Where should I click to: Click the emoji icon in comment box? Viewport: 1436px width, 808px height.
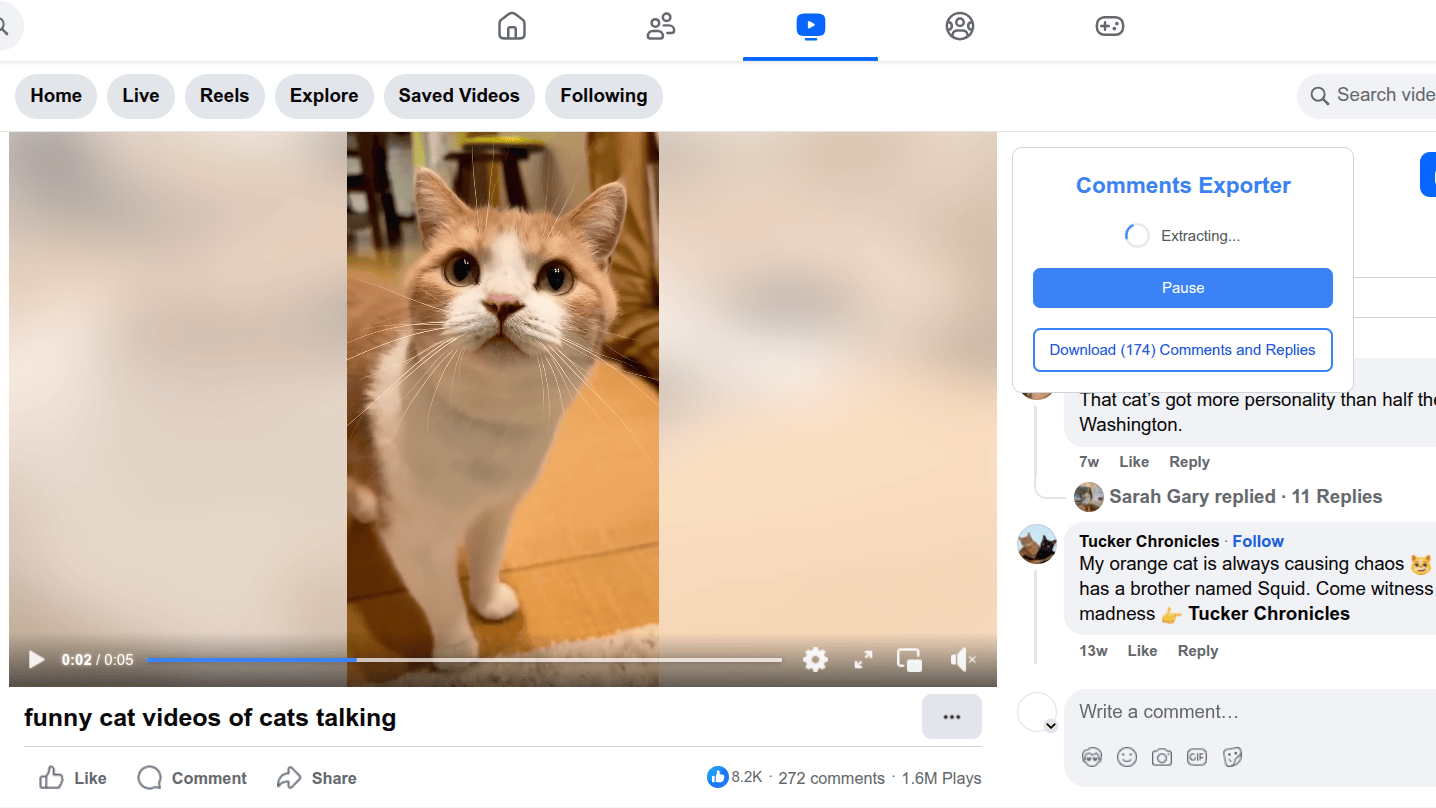[x=1127, y=757]
